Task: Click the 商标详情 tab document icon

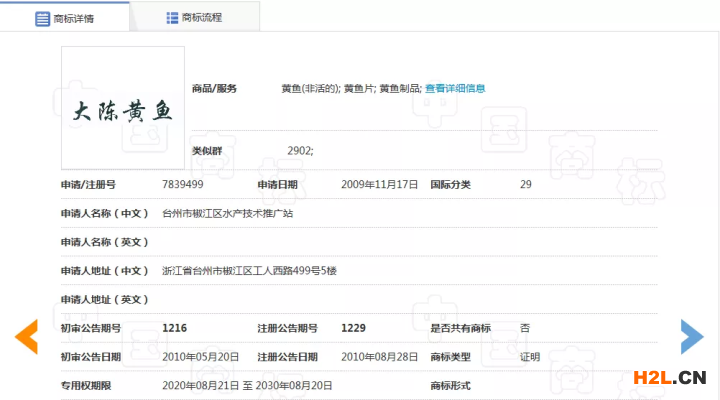Action: (x=43, y=18)
